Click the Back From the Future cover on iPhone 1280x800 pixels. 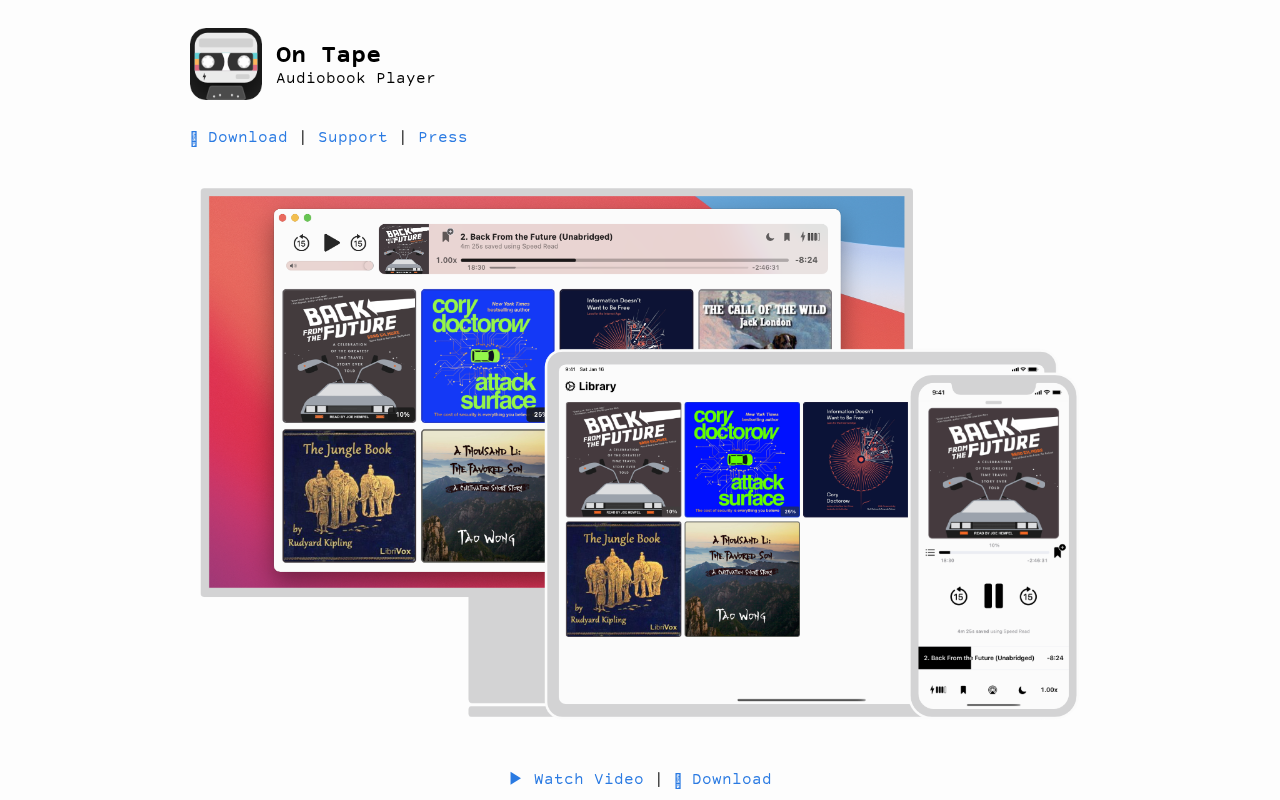pos(993,473)
